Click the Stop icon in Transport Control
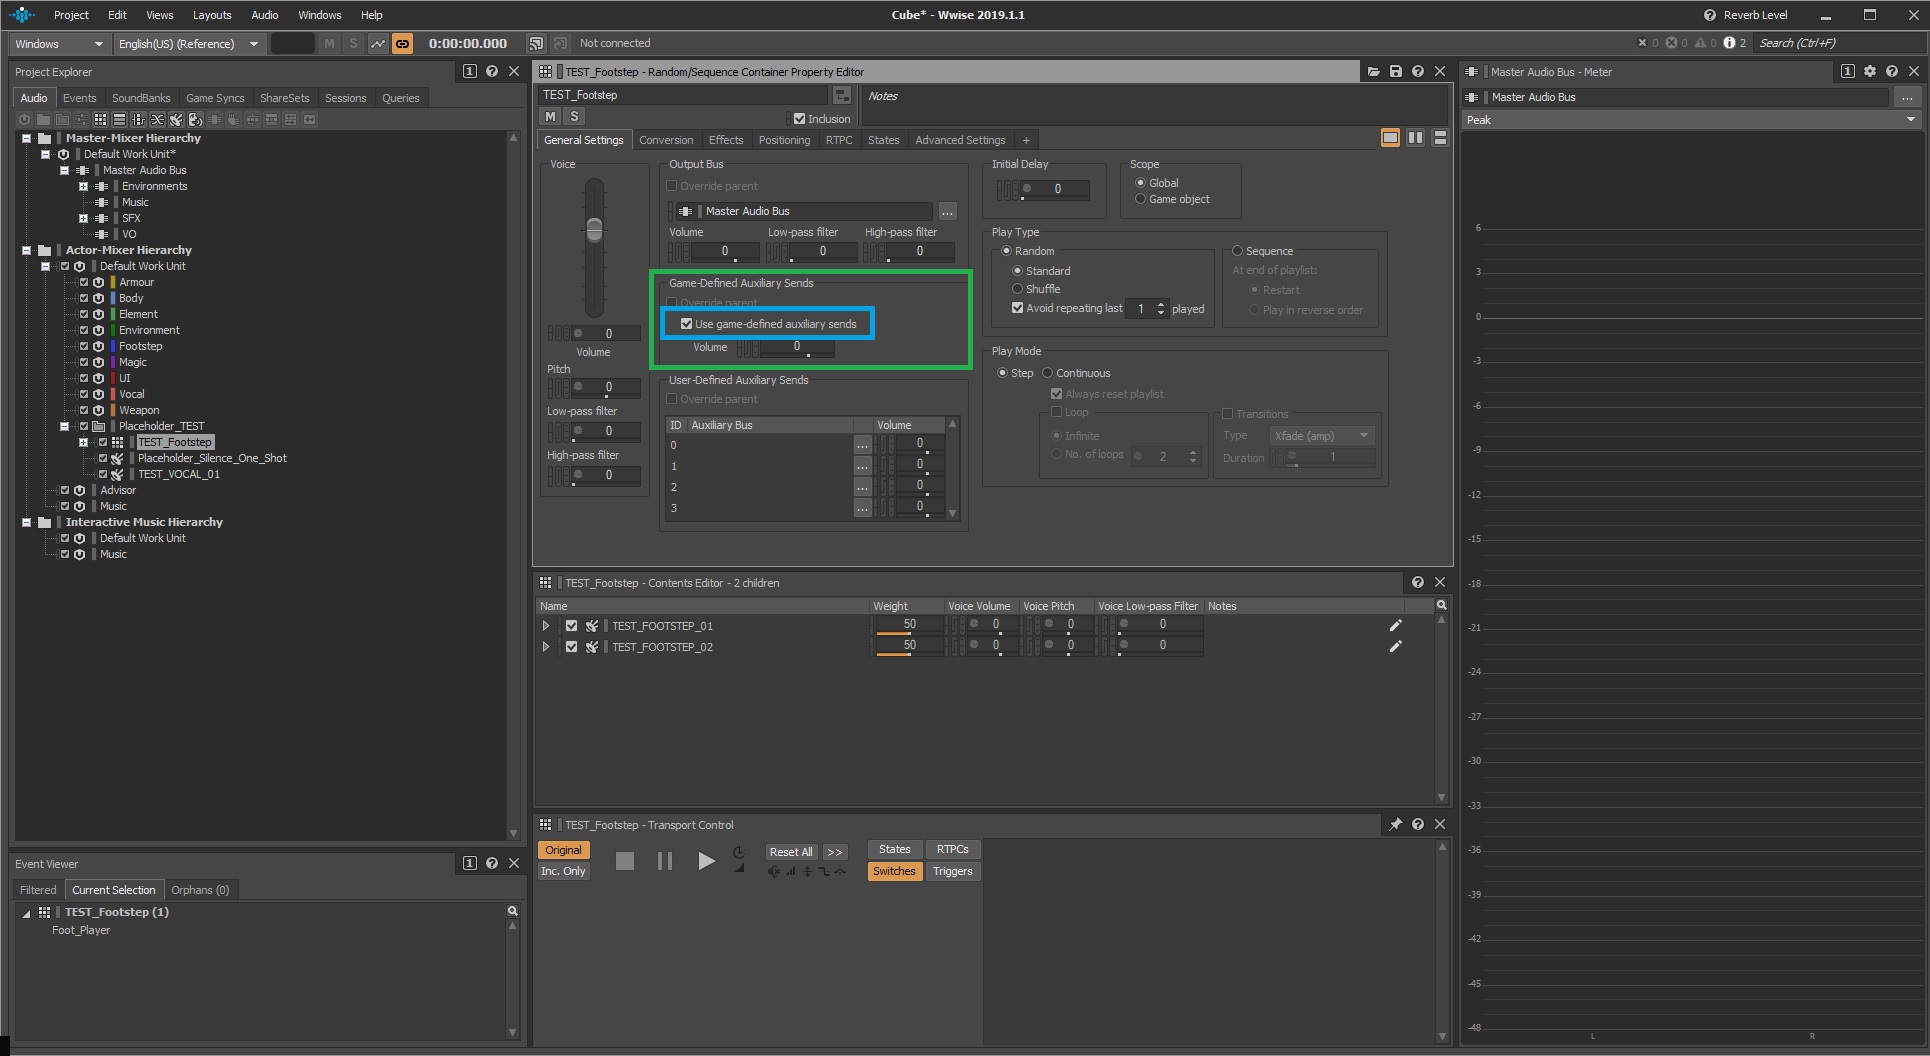 pyautogui.click(x=625, y=860)
